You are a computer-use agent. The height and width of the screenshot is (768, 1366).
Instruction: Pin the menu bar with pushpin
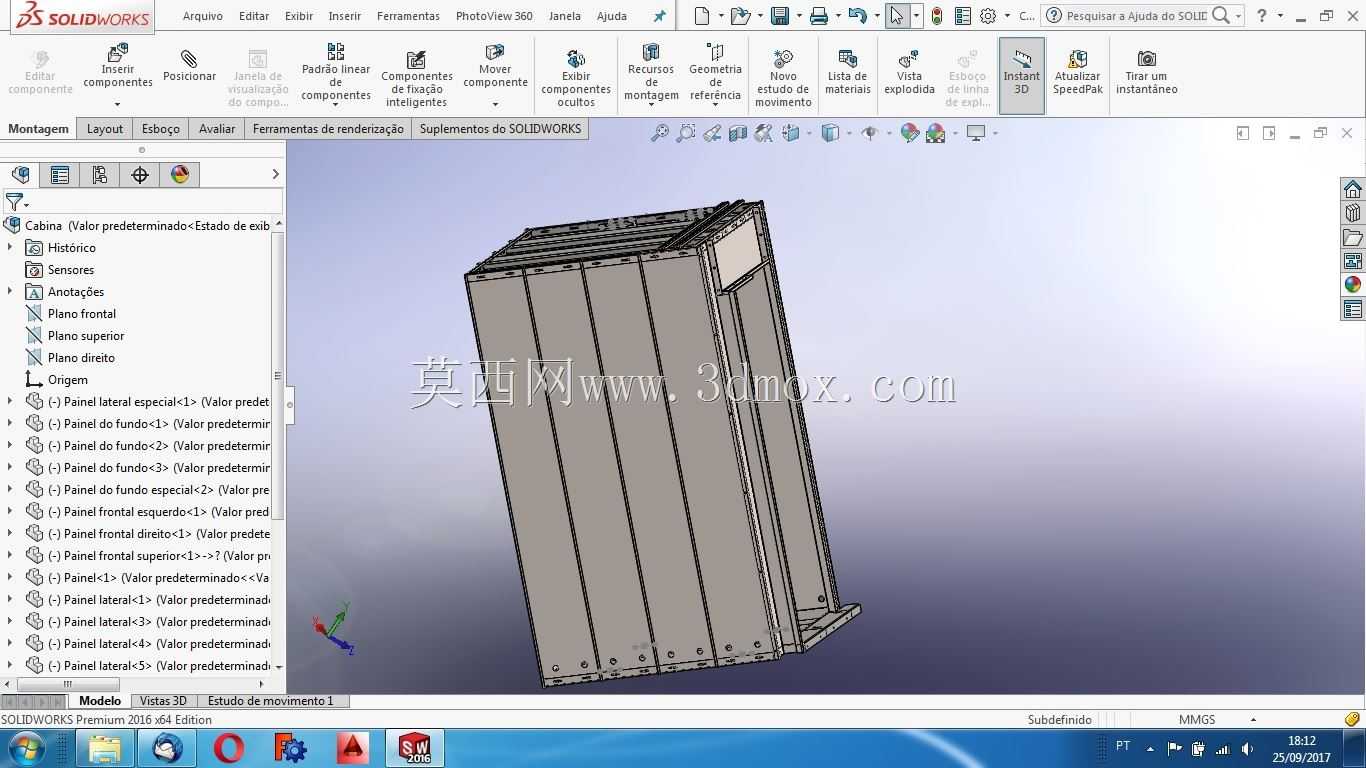659,16
